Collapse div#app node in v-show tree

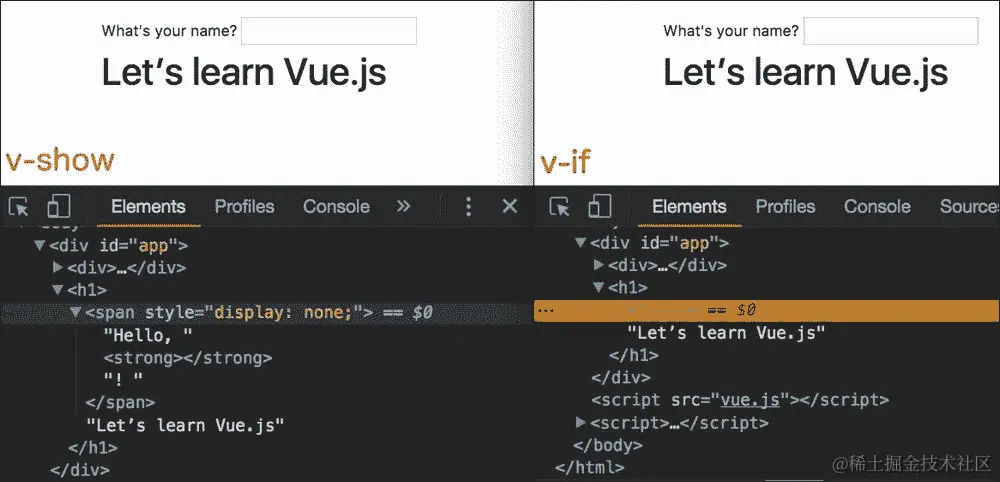click(40, 245)
